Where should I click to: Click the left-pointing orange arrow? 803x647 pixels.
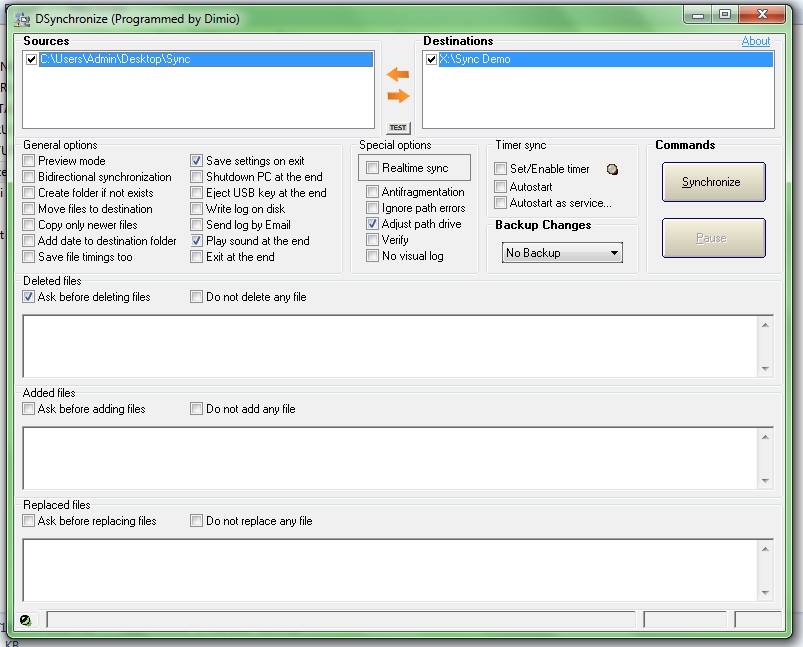click(398, 74)
